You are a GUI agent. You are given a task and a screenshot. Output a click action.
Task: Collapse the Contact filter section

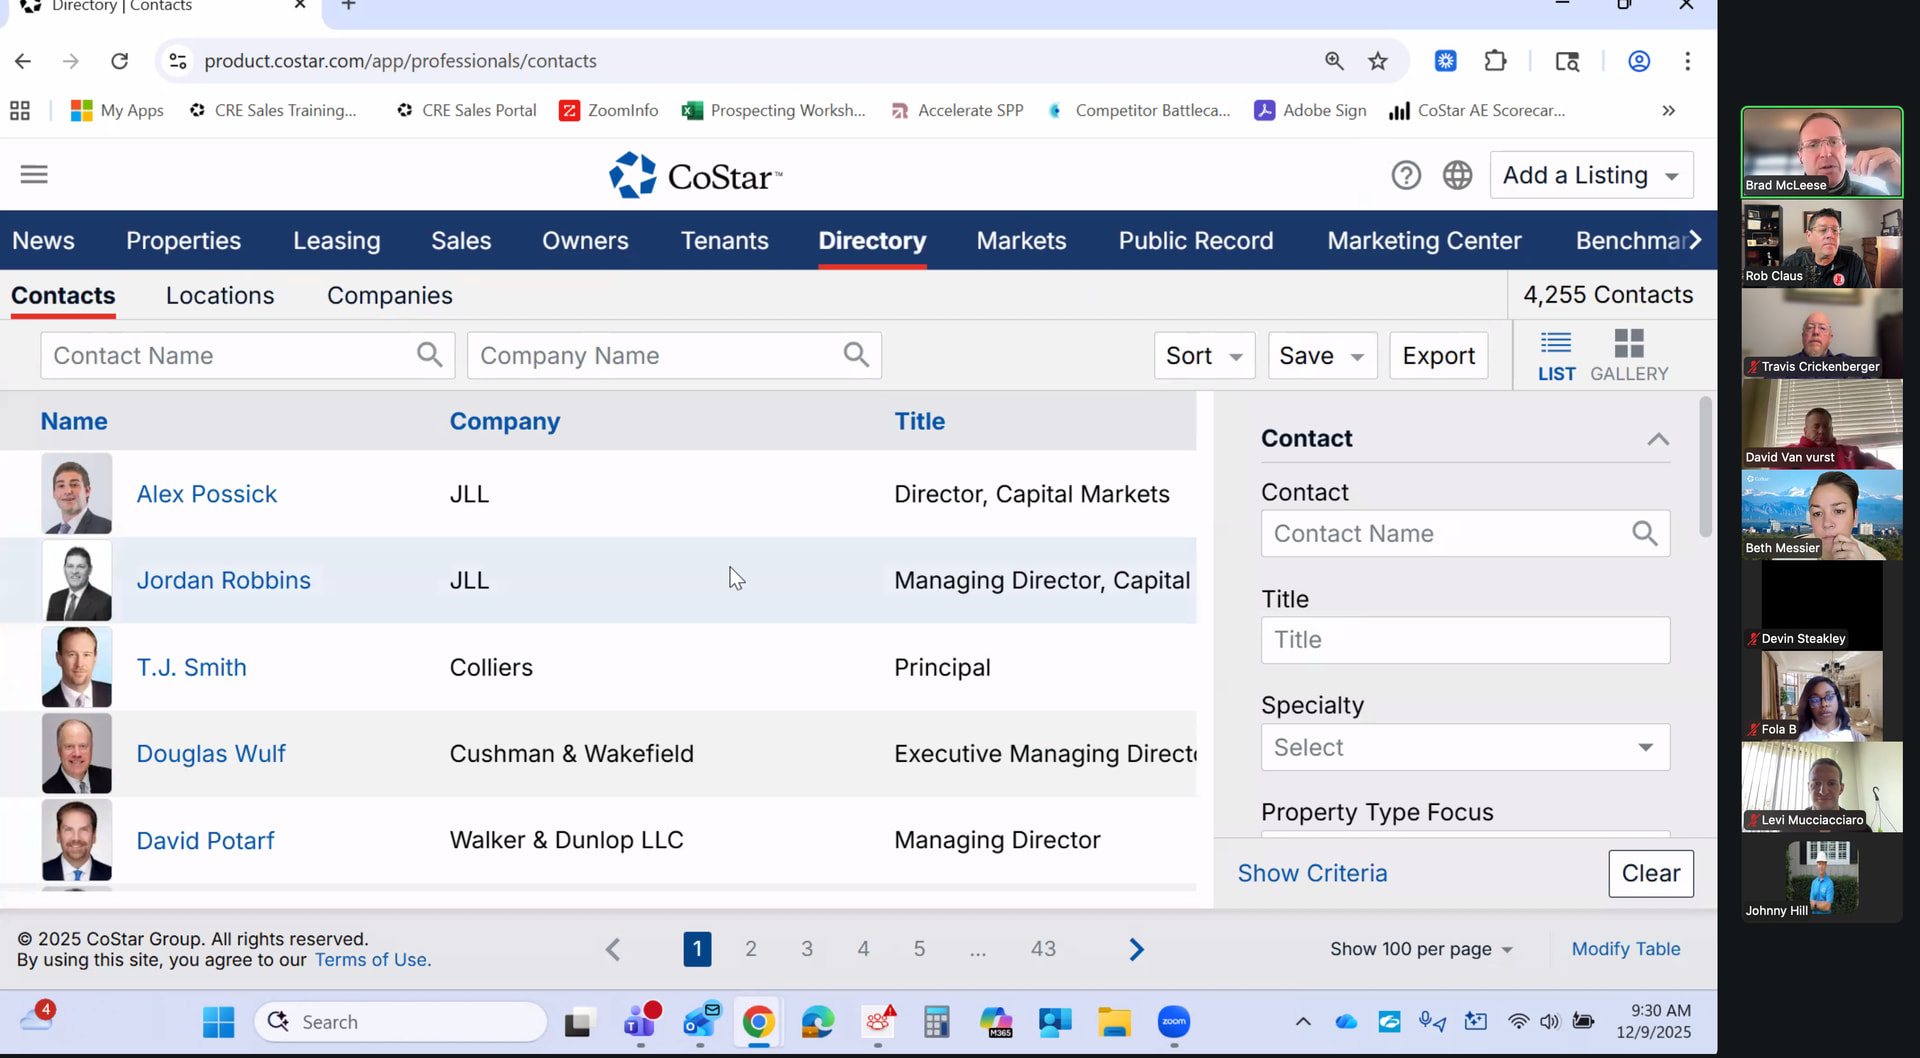pyautogui.click(x=1658, y=439)
